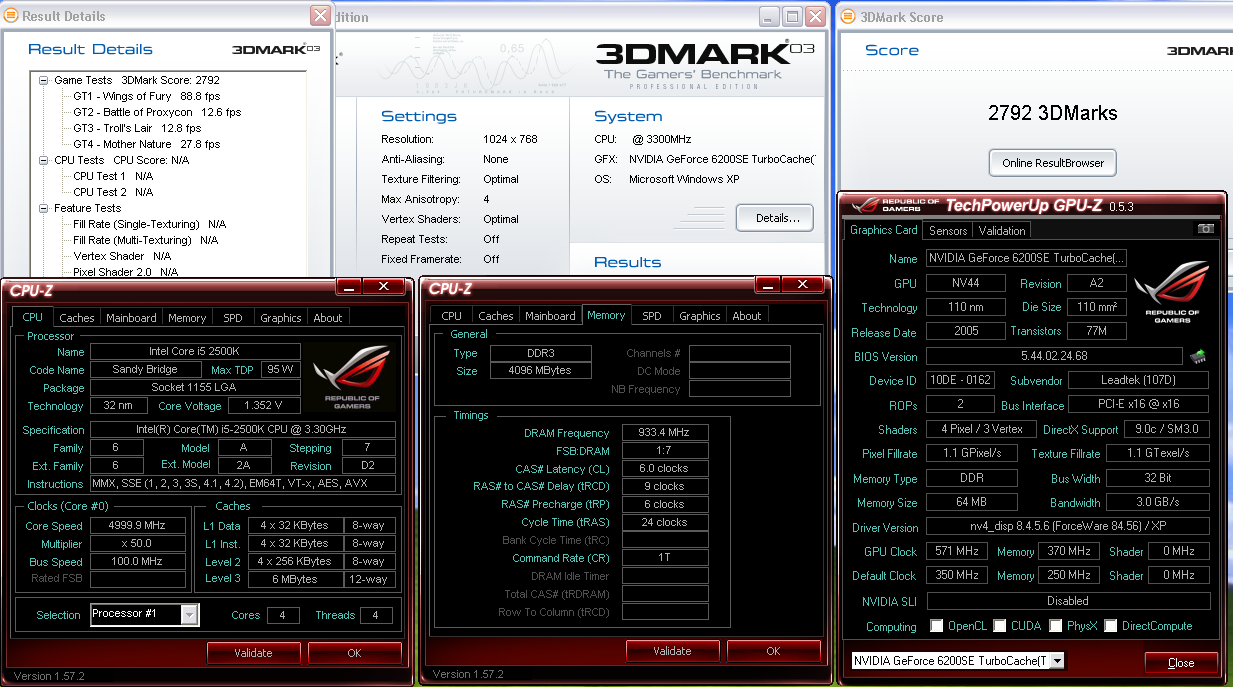Click the Intel Core i5 2500K name field

pyautogui.click(x=195, y=352)
